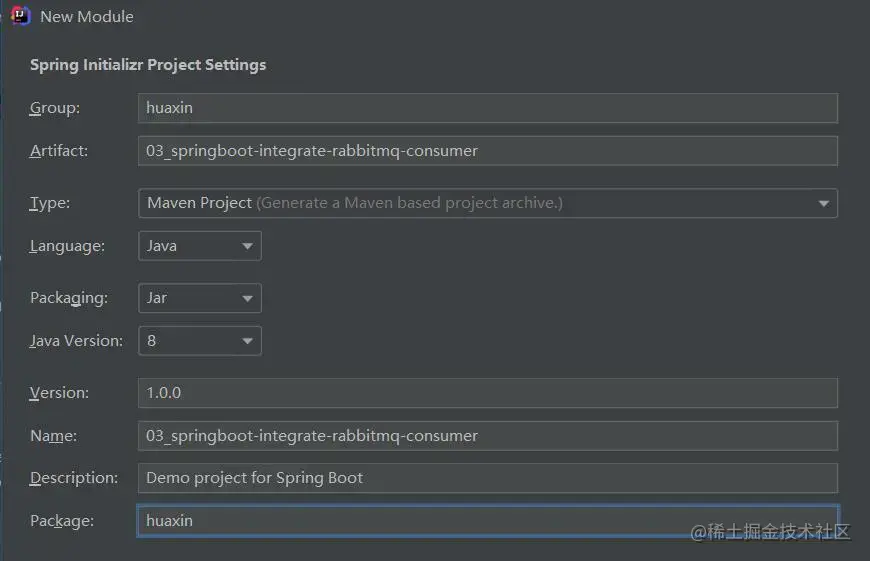Focus the Name text field
The width and height of the screenshot is (870, 561).
click(487, 436)
